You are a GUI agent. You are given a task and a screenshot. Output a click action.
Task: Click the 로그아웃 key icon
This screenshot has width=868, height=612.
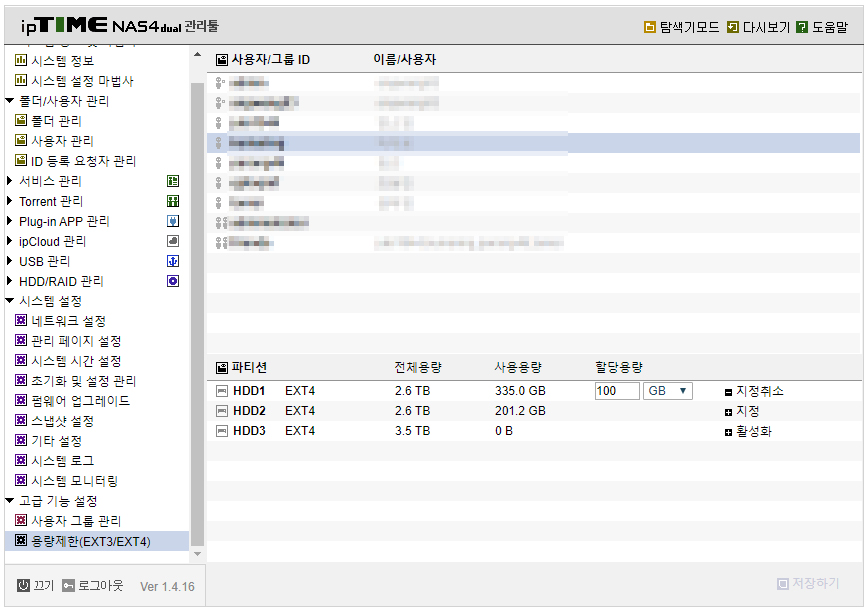tap(68, 585)
